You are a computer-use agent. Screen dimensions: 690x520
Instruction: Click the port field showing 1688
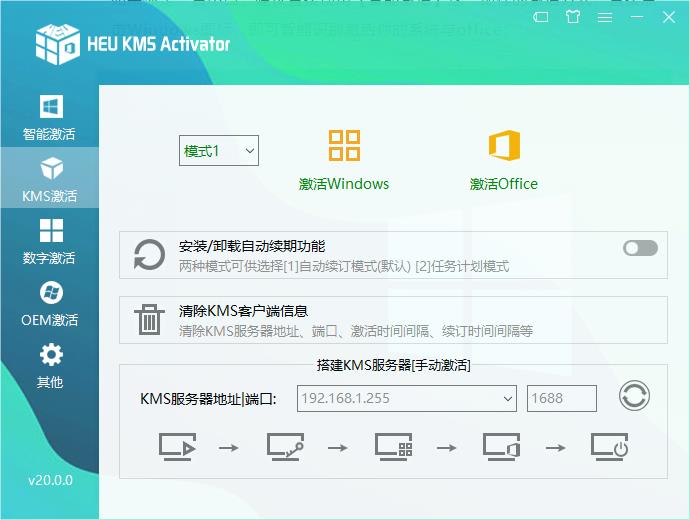pyautogui.click(x=562, y=399)
